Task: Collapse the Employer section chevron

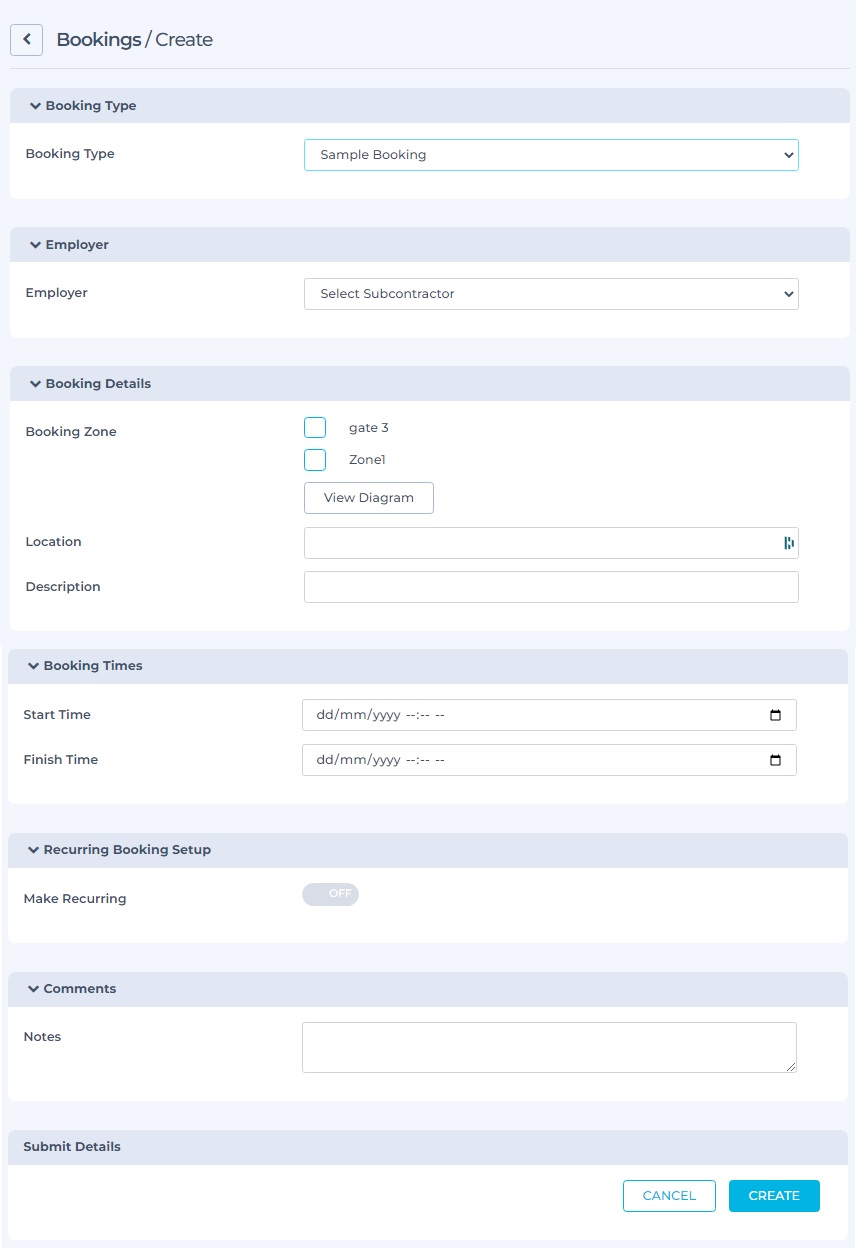Action: pyautogui.click(x=35, y=245)
